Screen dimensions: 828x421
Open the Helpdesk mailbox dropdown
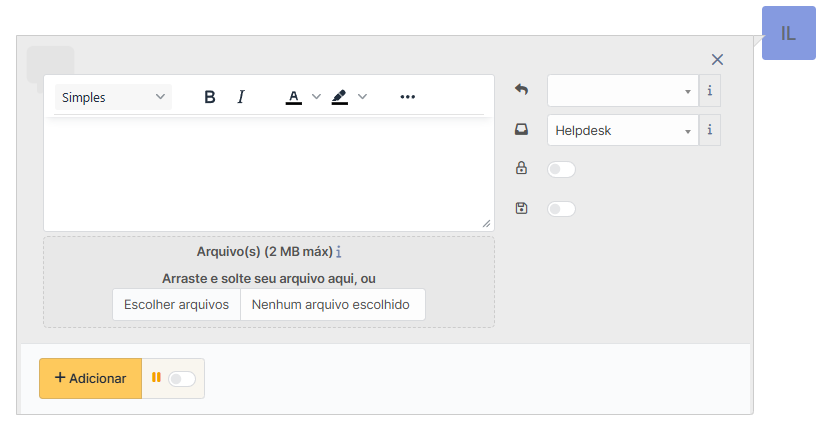pyautogui.click(x=623, y=130)
